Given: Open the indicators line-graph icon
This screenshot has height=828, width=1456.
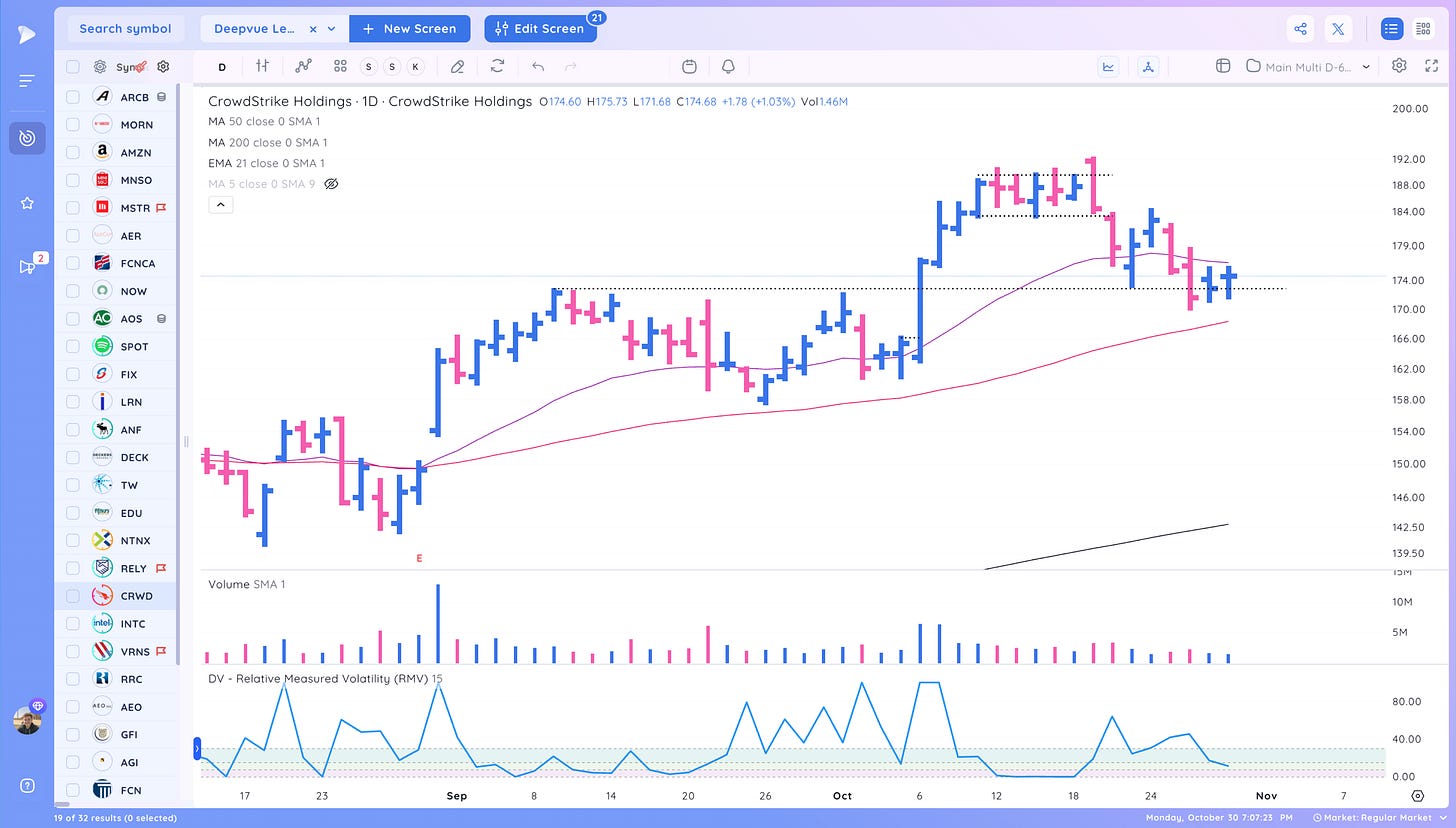Looking at the screenshot, I should point(302,66).
